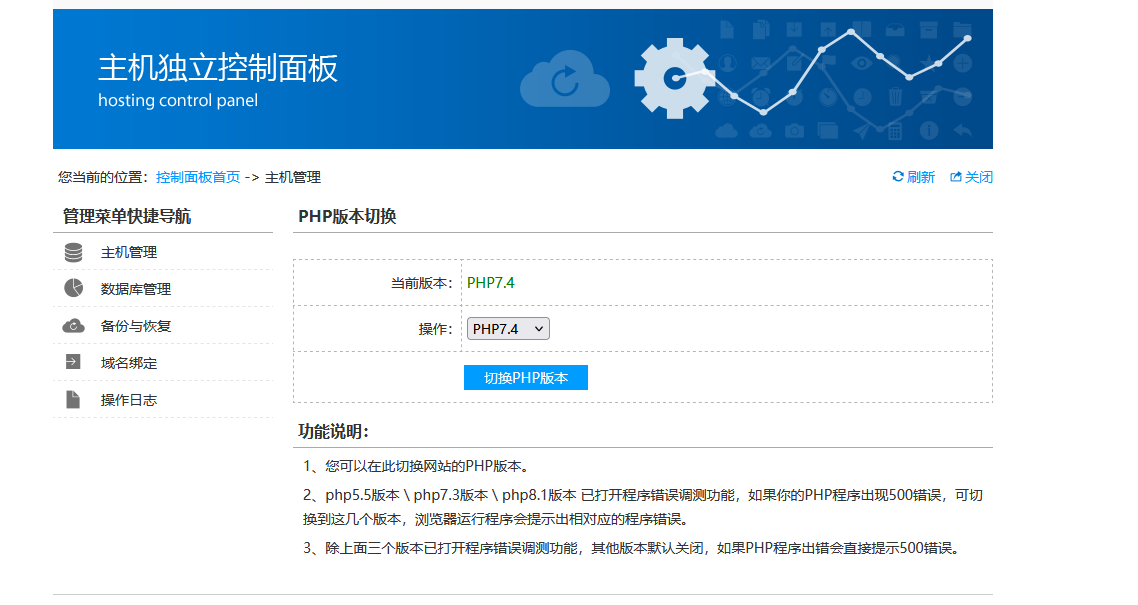
Task: Click the 备份与恢复 cloud icon
Action: coord(73,326)
